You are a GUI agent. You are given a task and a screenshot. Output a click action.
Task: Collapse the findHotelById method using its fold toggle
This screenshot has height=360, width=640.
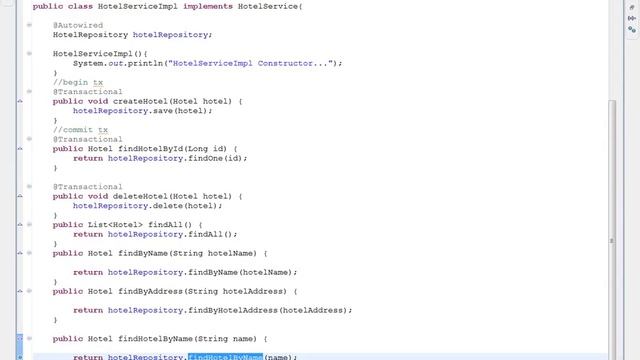(x=29, y=139)
